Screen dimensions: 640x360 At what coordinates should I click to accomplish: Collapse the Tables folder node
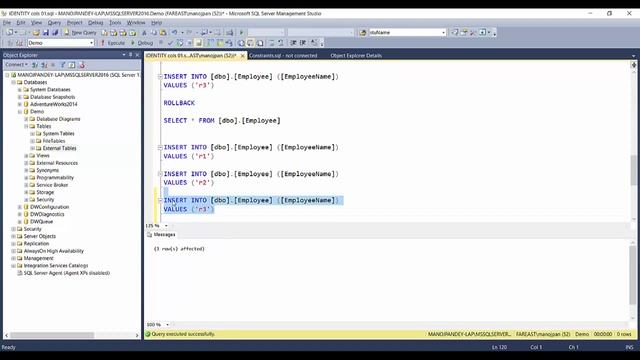point(26,126)
